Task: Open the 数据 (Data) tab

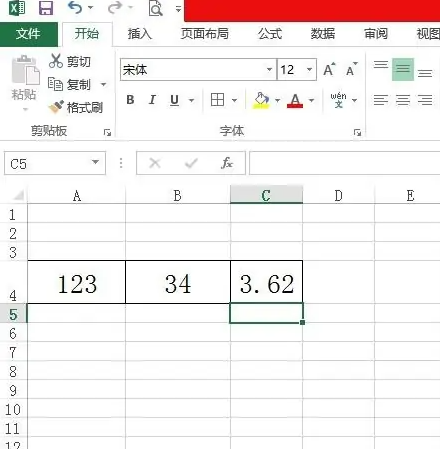Action: pyautogui.click(x=323, y=34)
